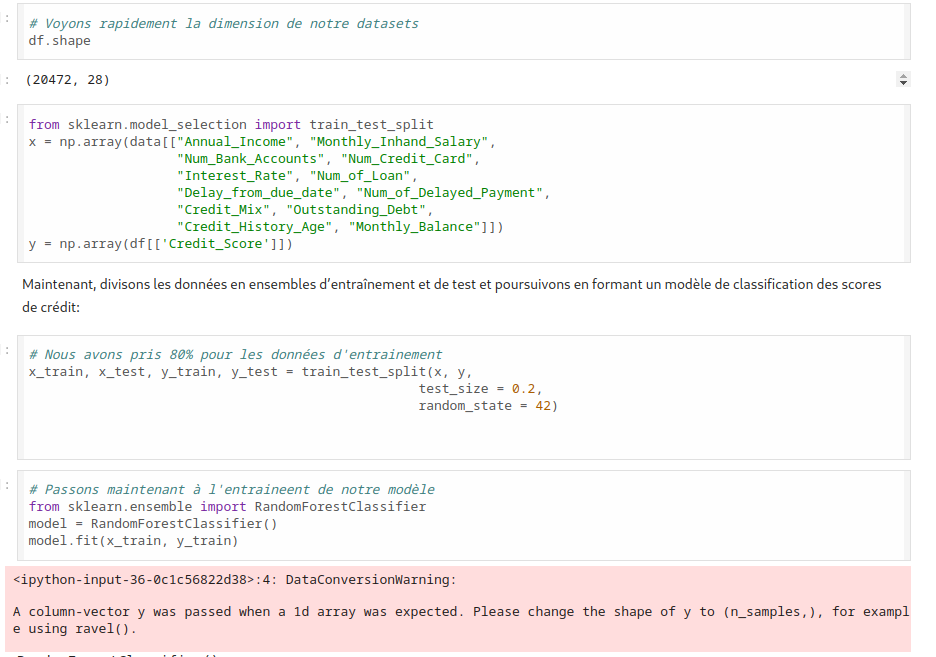Click the markdown paragraph starting with Maintenant
Screen dimensions: 936x657
[x=451, y=296]
